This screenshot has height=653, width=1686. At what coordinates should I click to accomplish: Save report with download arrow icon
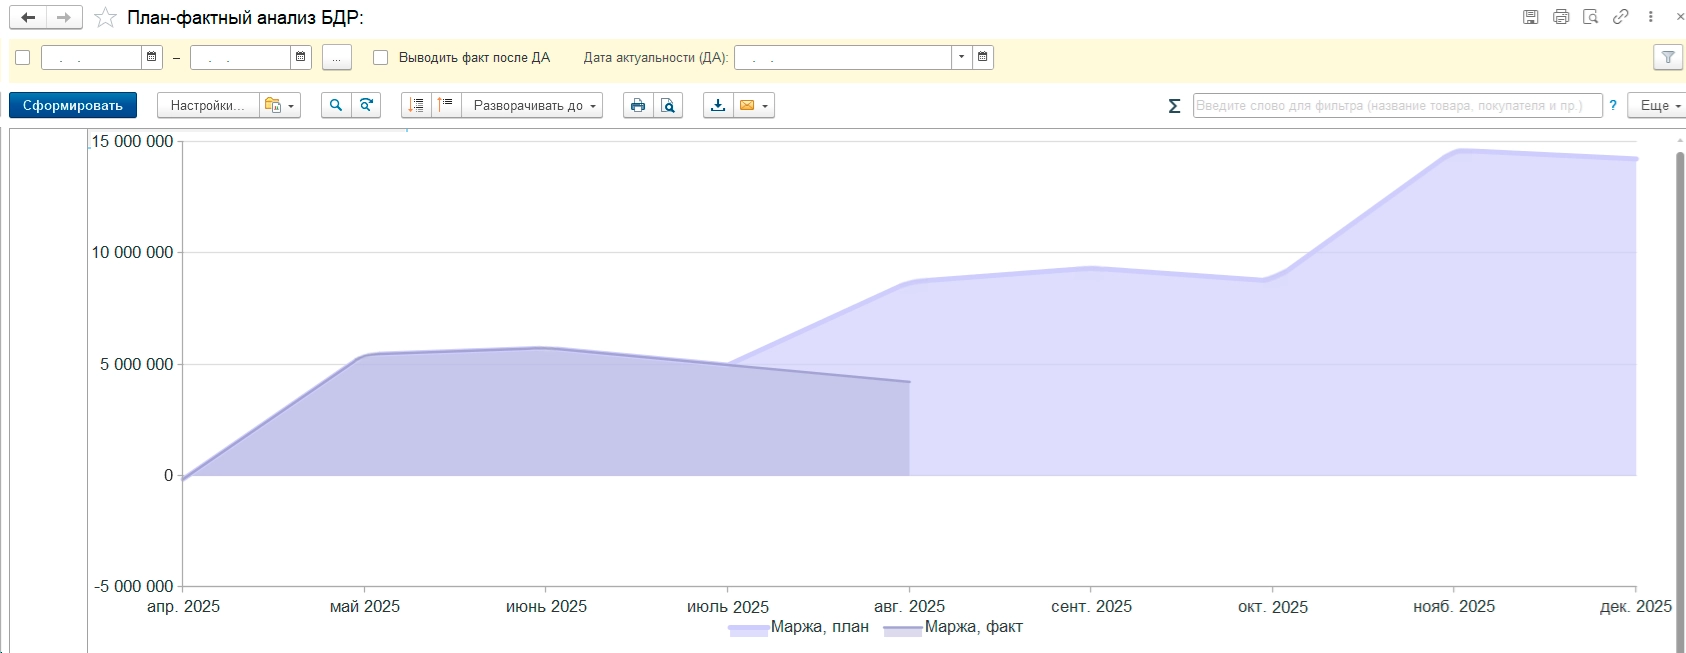coord(718,106)
